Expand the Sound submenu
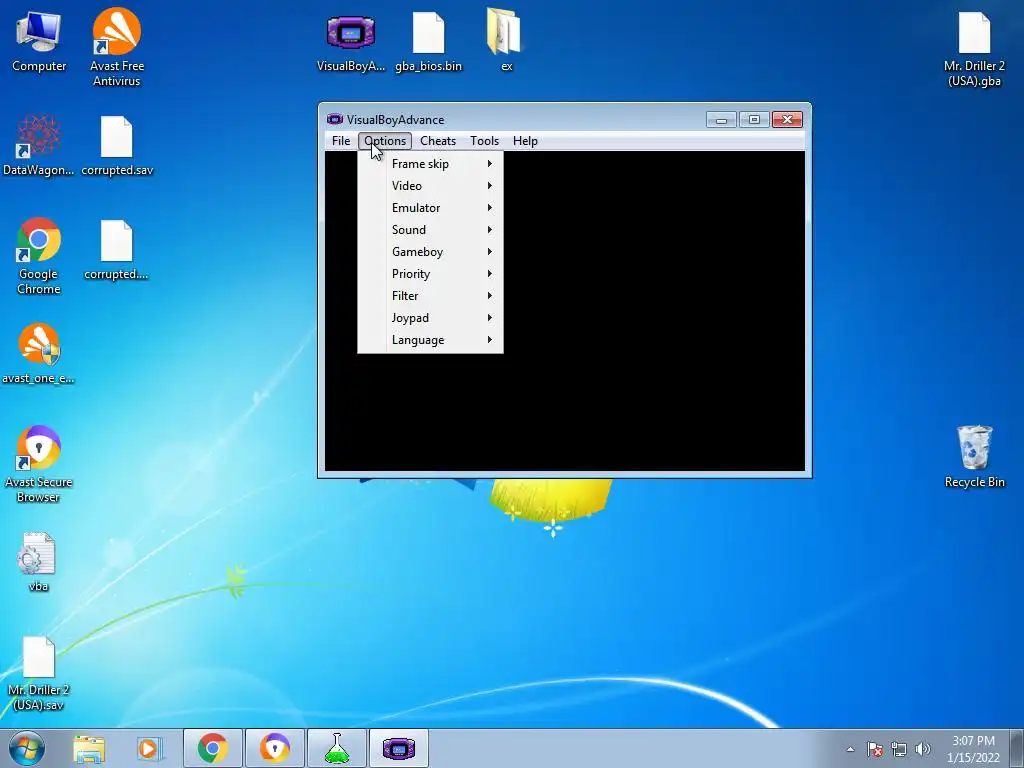 pos(430,230)
